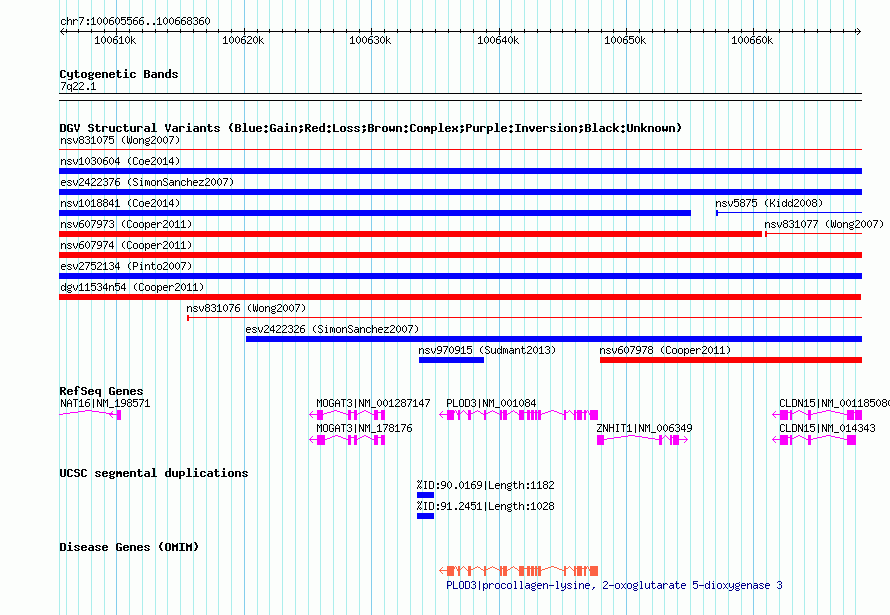Select the 91.2451 identity segmental duplication bar
The width and height of the screenshot is (890, 615).
pos(425,516)
